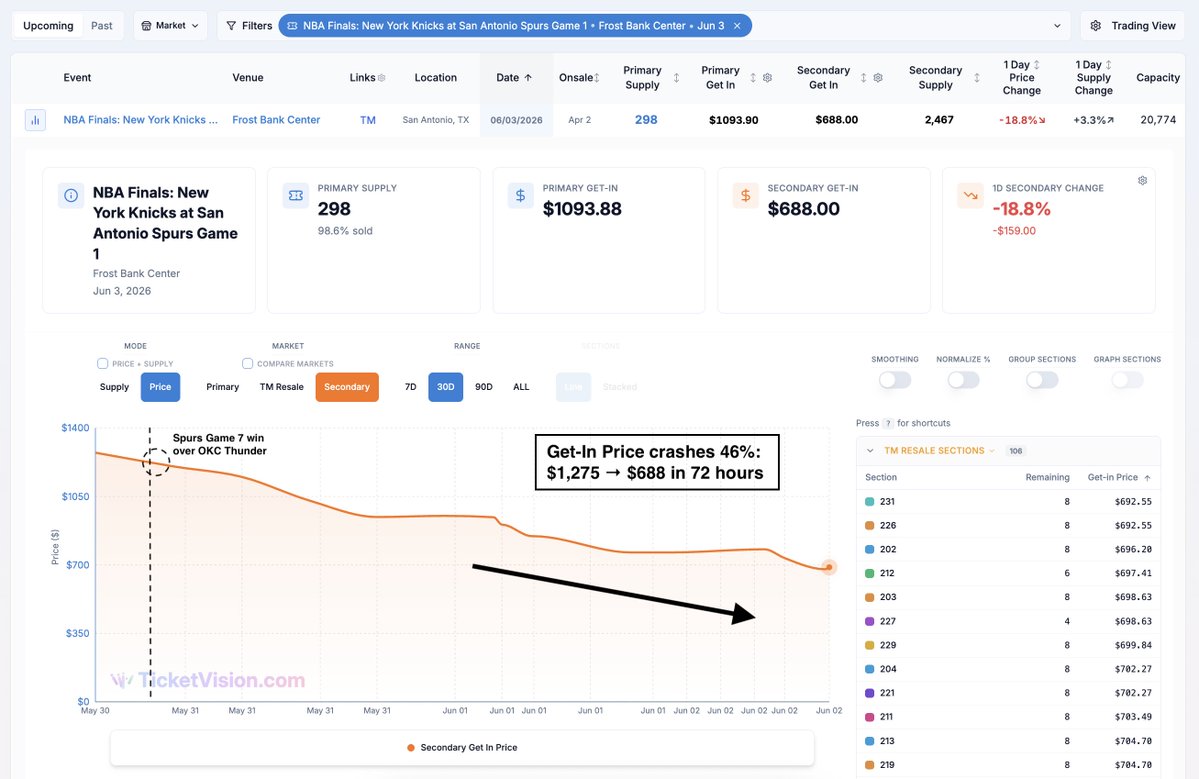1199x779 pixels.
Task: Click the Links column settings icon
Action: point(382,78)
